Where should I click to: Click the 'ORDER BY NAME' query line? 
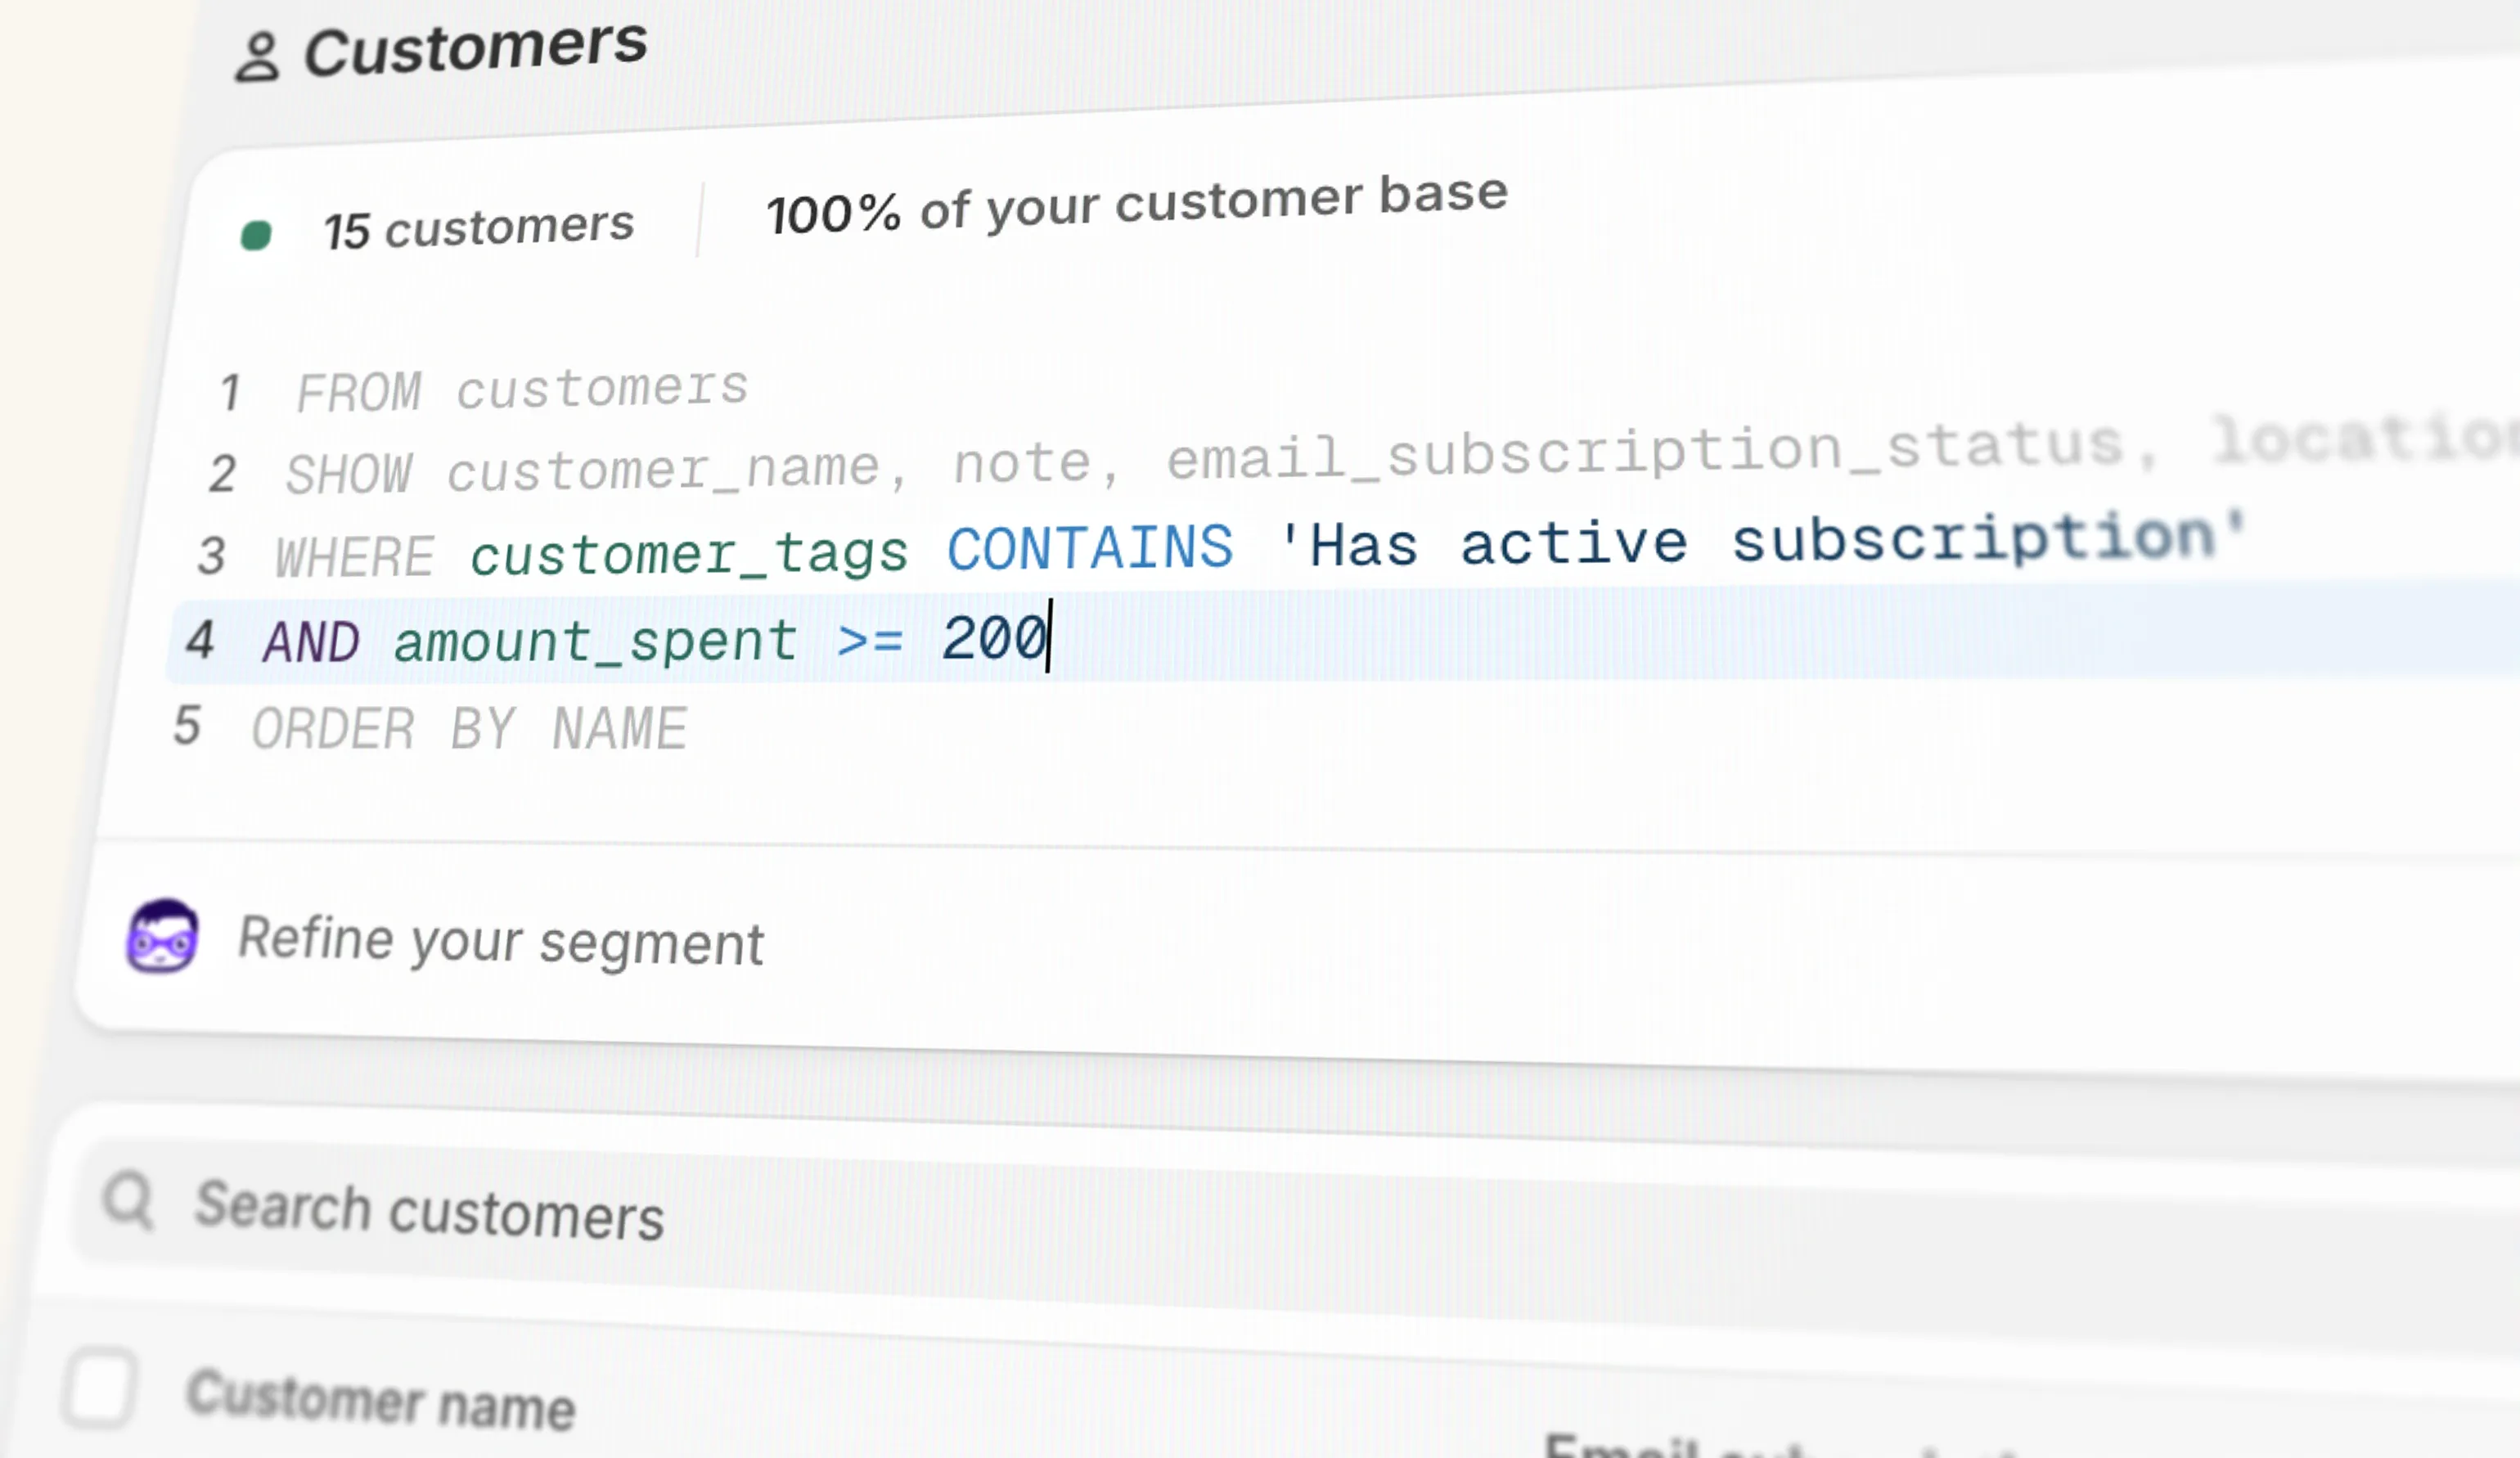469,727
